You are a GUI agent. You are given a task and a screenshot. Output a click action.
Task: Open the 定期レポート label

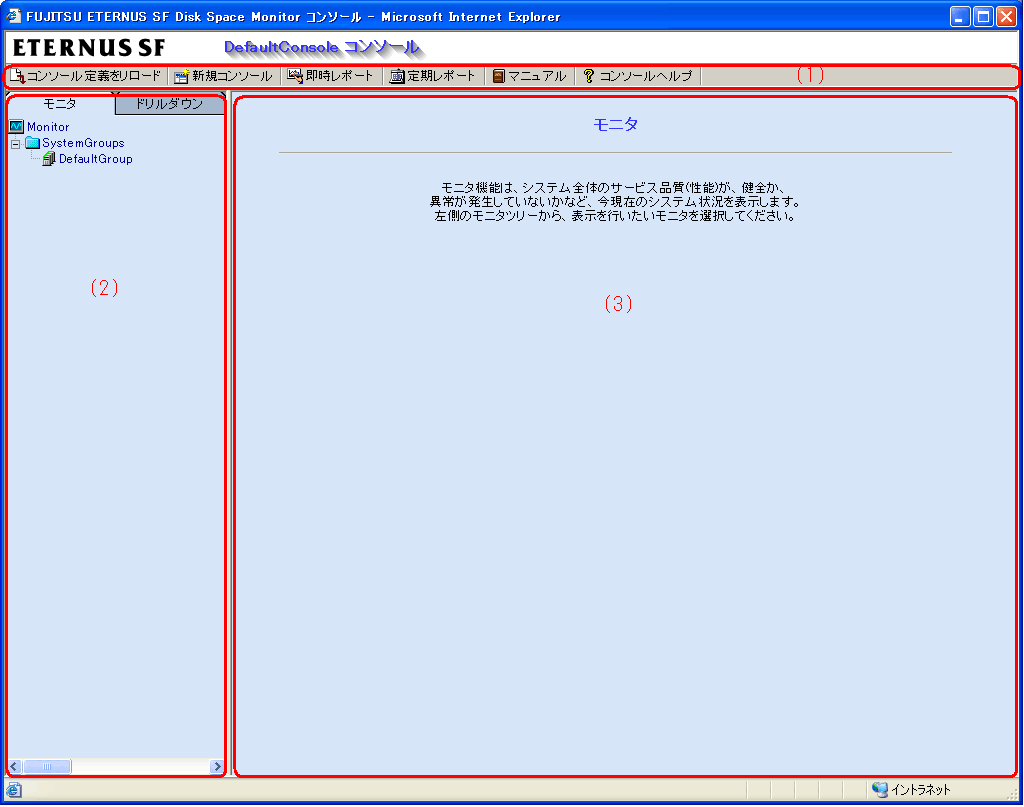(x=441, y=76)
